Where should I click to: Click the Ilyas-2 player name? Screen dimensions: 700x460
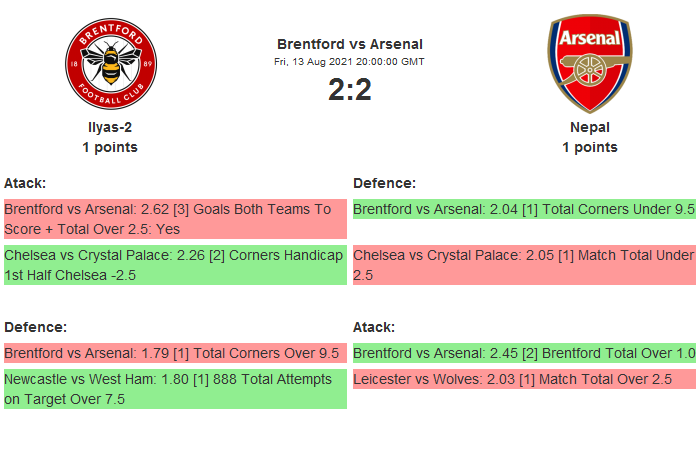click(110, 127)
